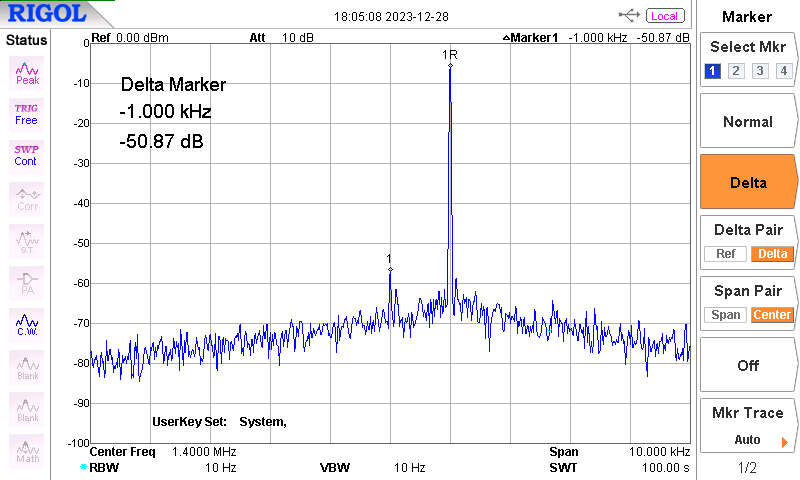The height and width of the screenshot is (480, 800).
Task: Set marker mode to Normal
Action: [747, 121]
